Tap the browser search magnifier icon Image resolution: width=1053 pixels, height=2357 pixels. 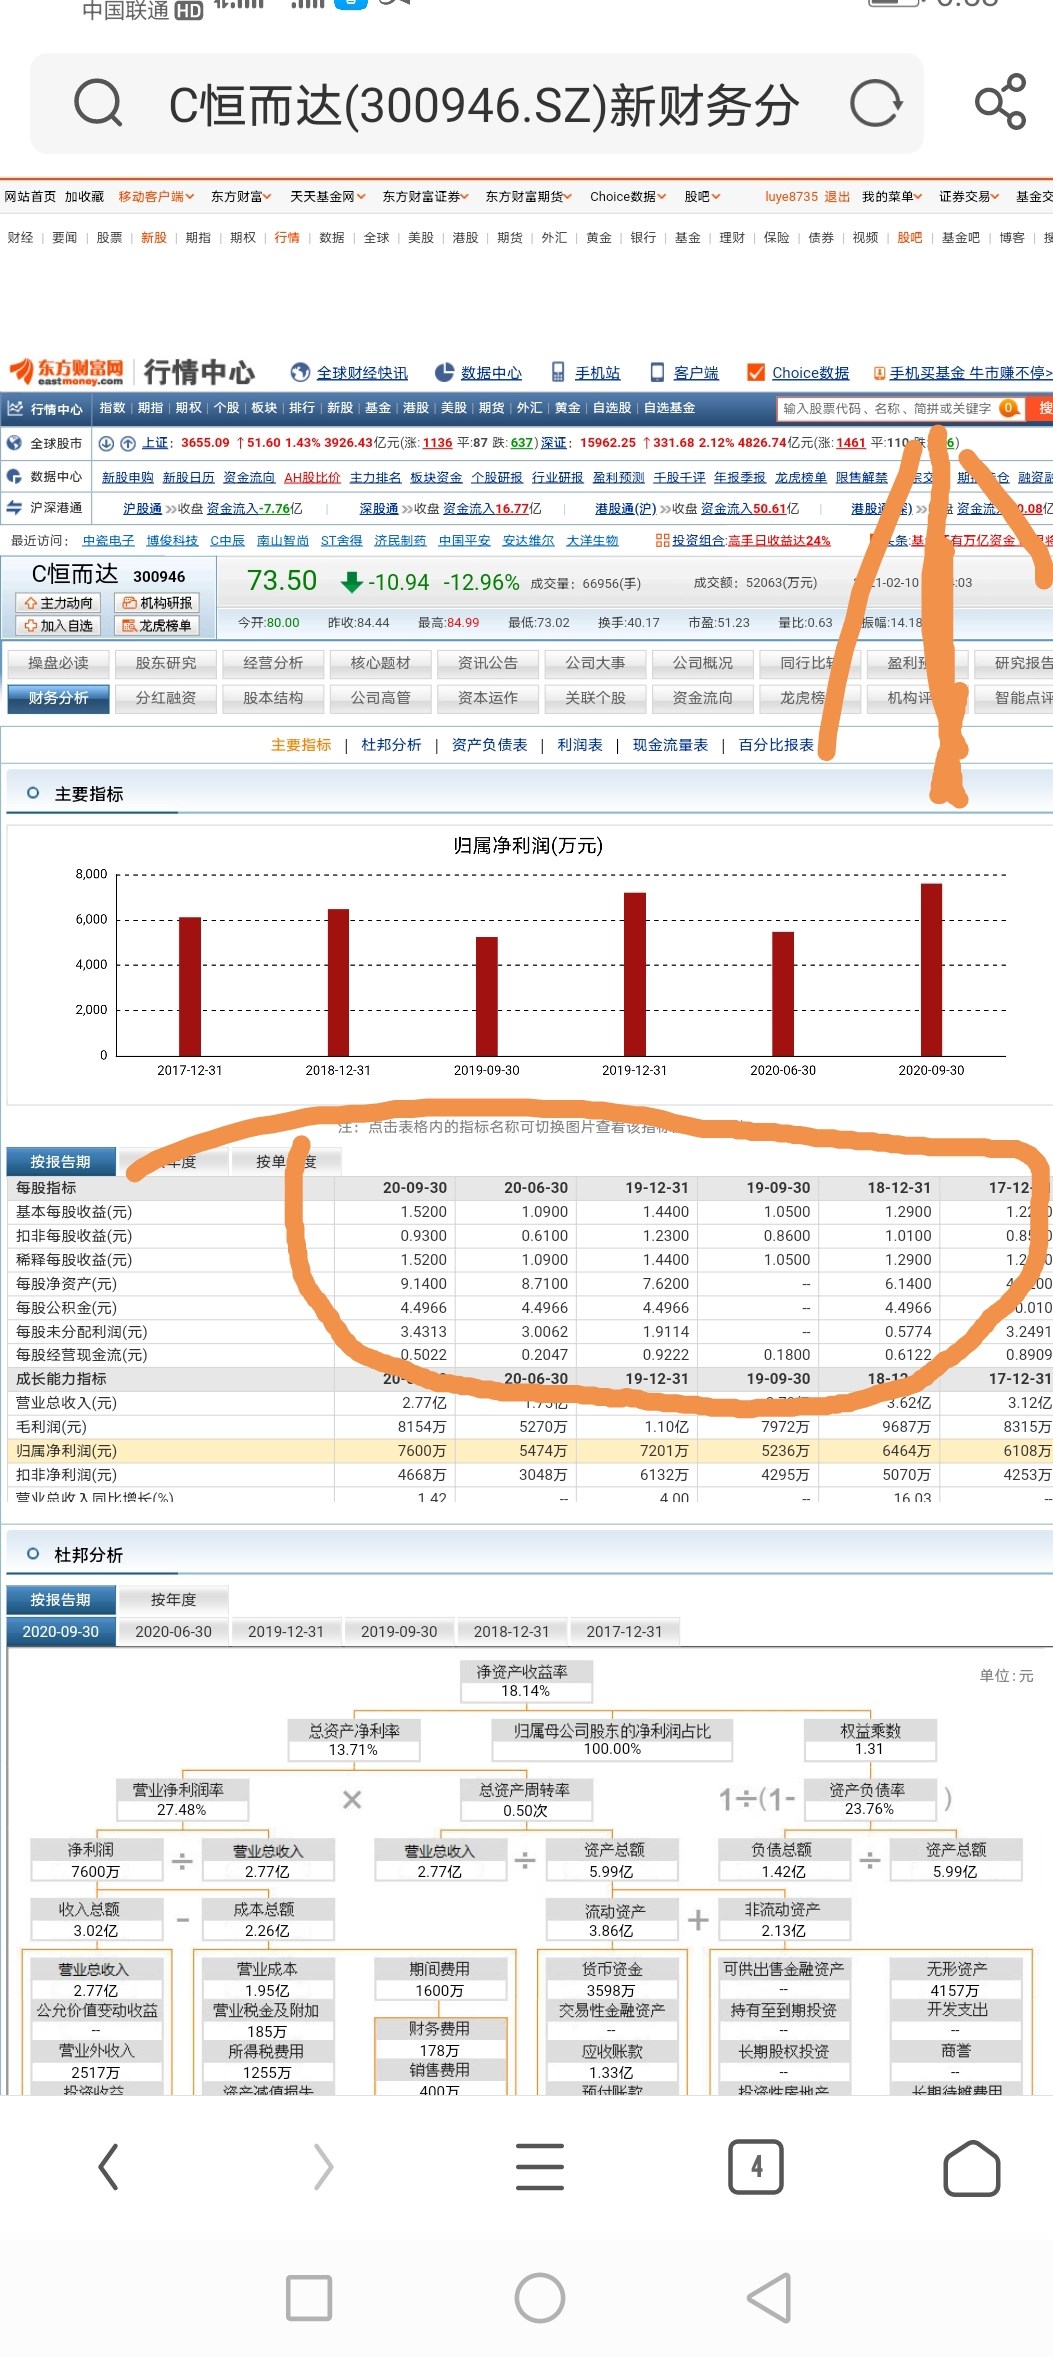(x=98, y=103)
